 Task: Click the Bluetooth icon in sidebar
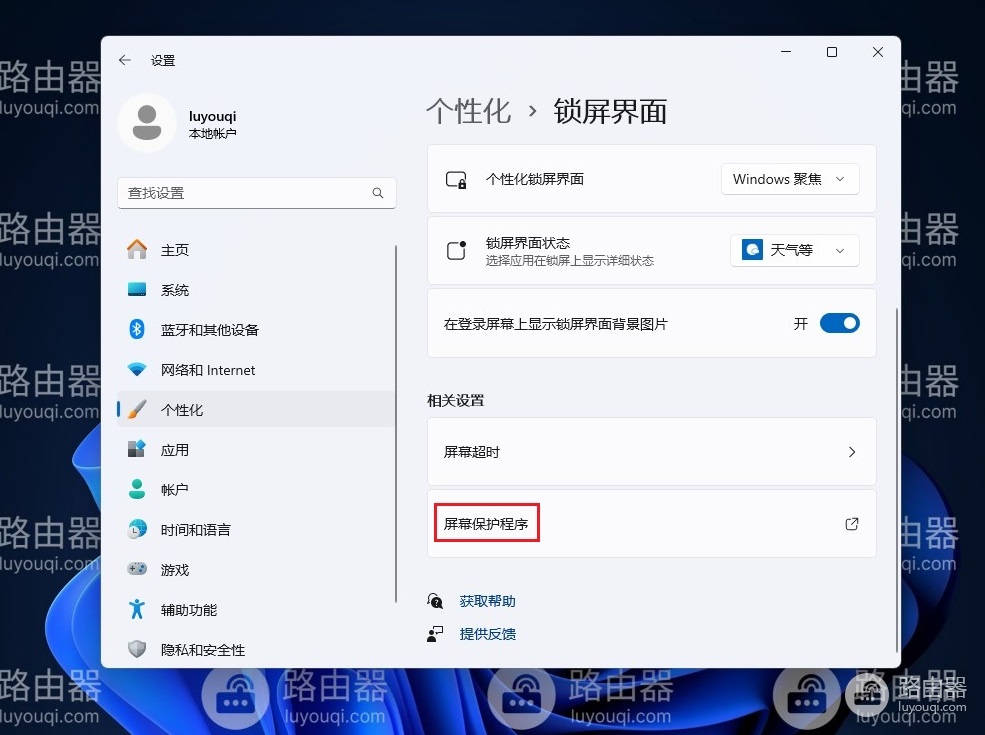tap(137, 329)
